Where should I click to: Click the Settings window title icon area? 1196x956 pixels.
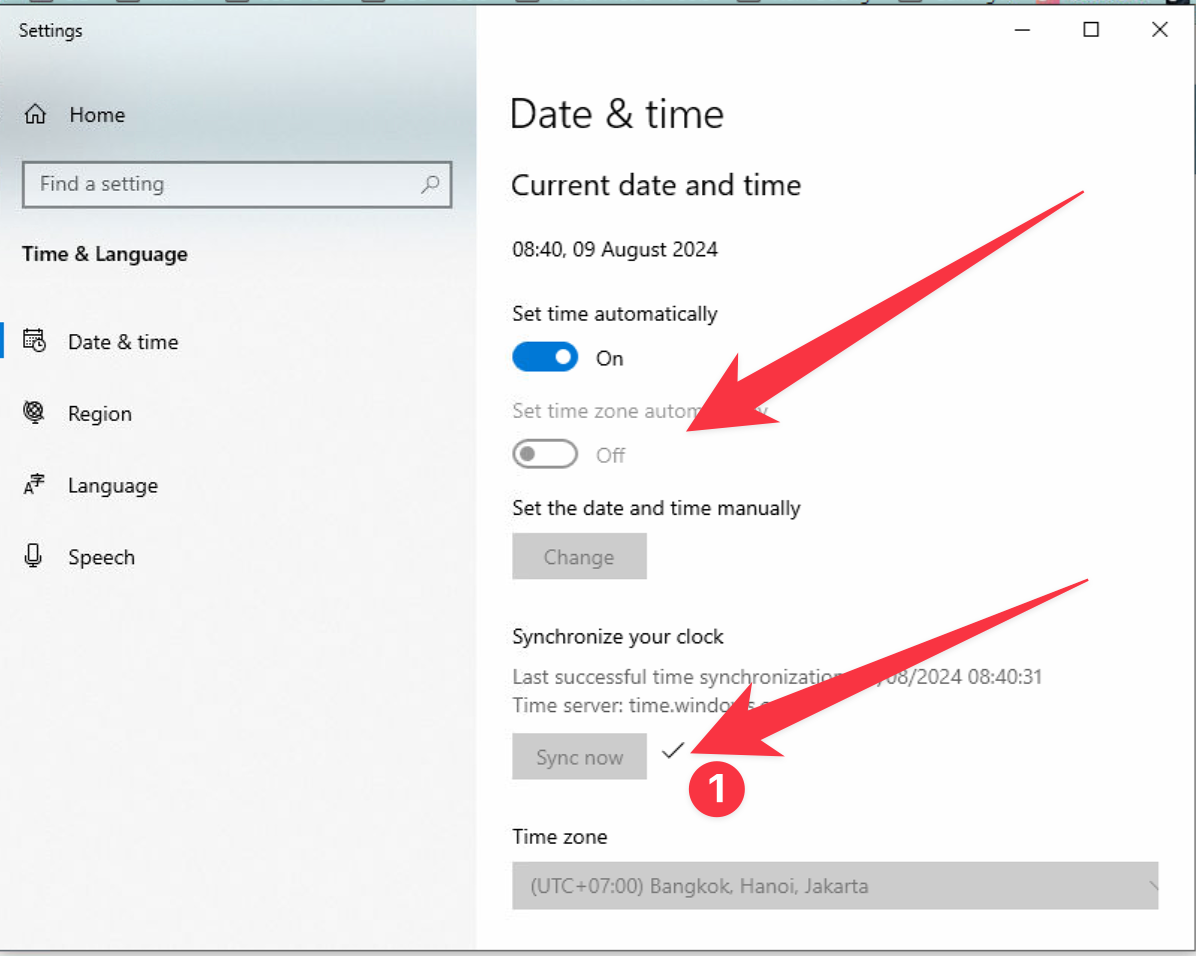pos(50,31)
